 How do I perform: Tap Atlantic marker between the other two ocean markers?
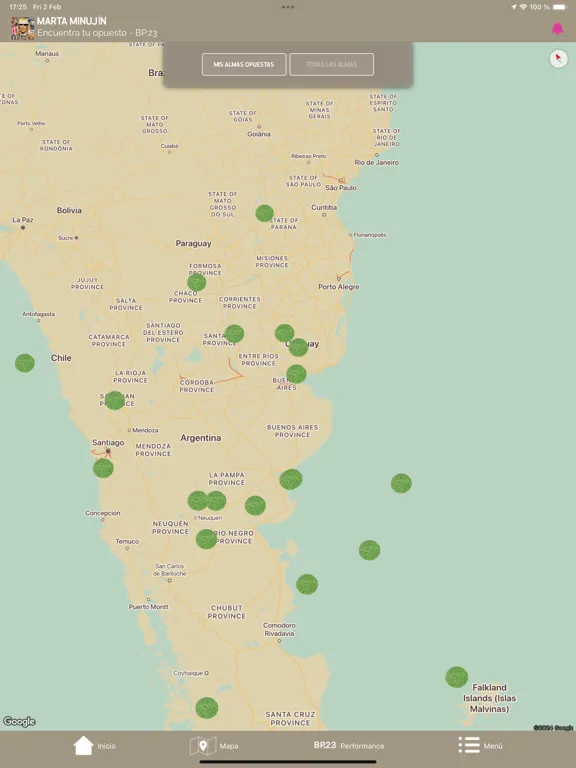coord(369,550)
